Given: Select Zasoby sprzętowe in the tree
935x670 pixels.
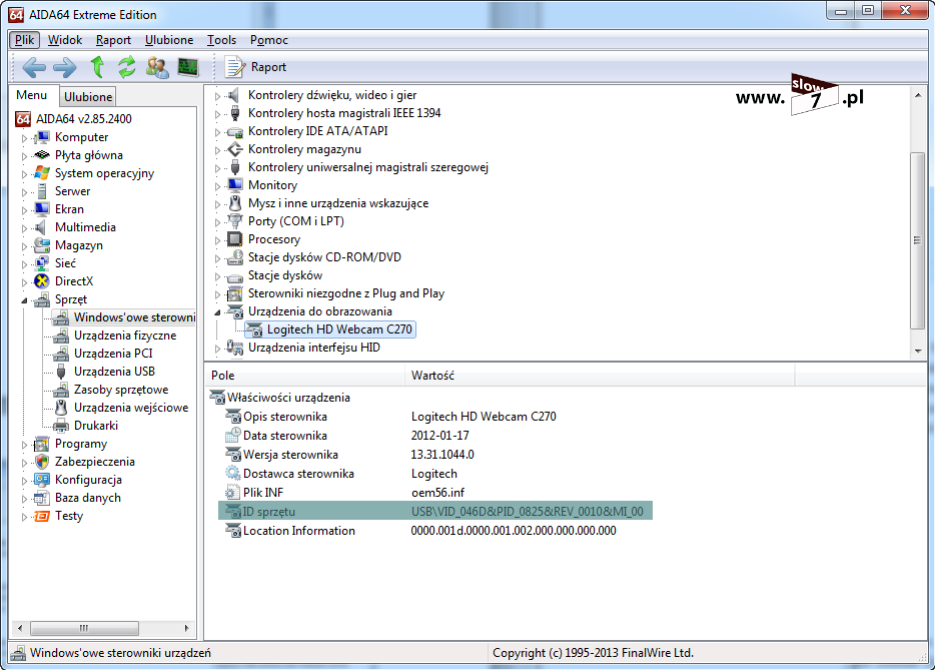Looking at the screenshot, I should (121, 390).
